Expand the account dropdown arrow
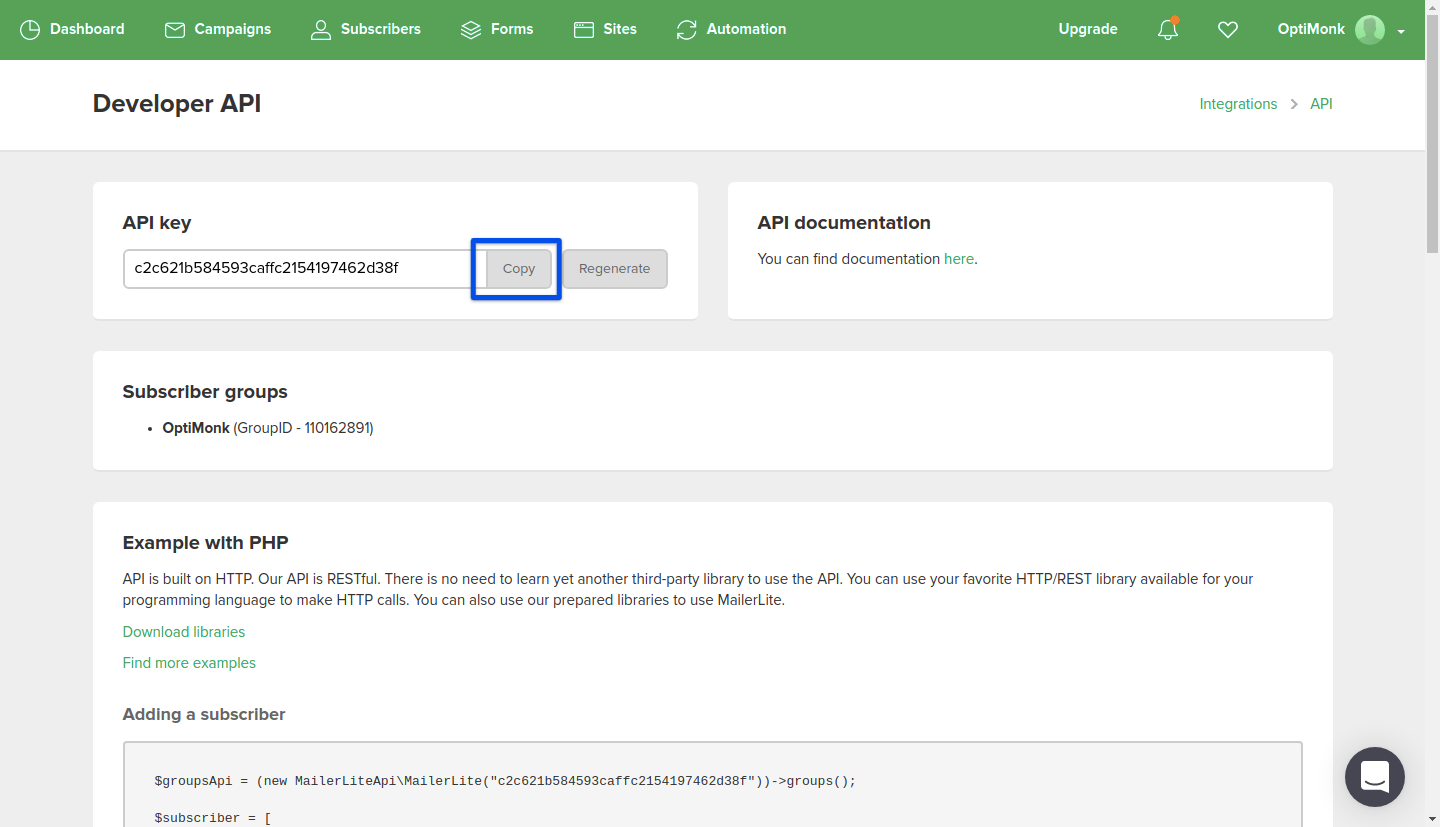The image size is (1440, 827). click(x=1401, y=31)
